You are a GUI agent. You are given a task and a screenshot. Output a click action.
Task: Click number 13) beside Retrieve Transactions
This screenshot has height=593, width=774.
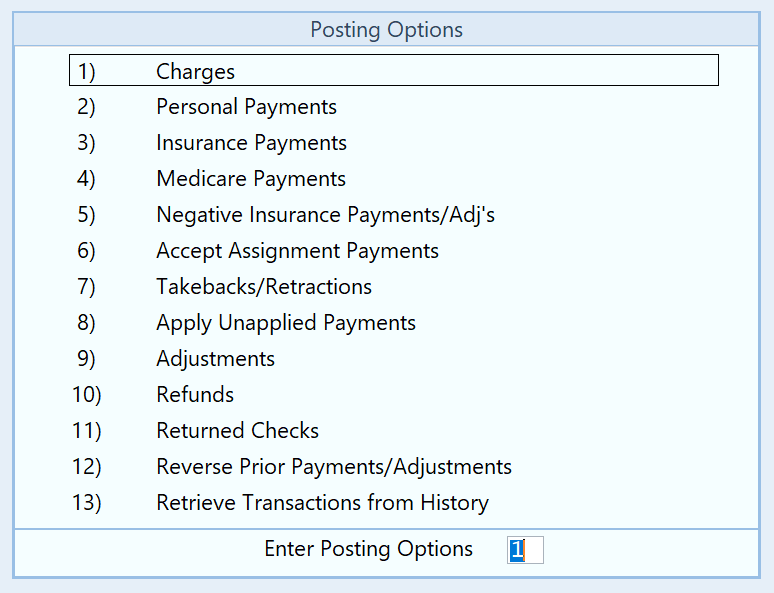pos(87,503)
